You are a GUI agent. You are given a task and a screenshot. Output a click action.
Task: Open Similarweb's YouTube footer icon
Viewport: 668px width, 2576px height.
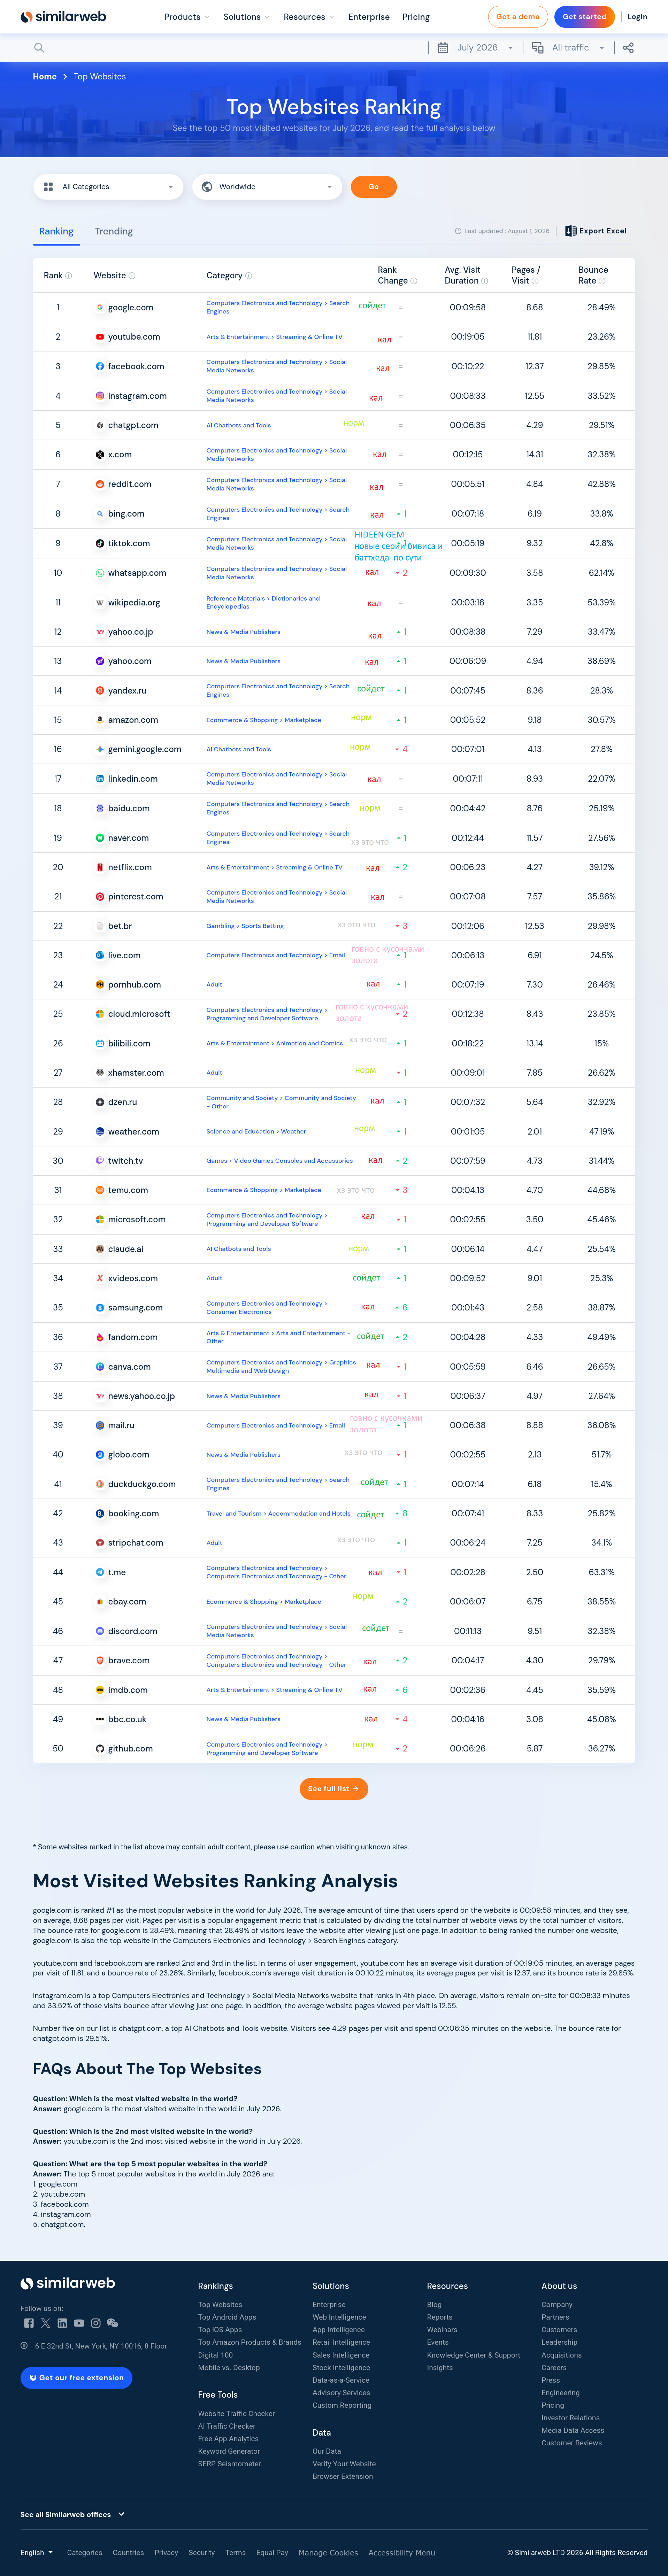click(x=79, y=2323)
